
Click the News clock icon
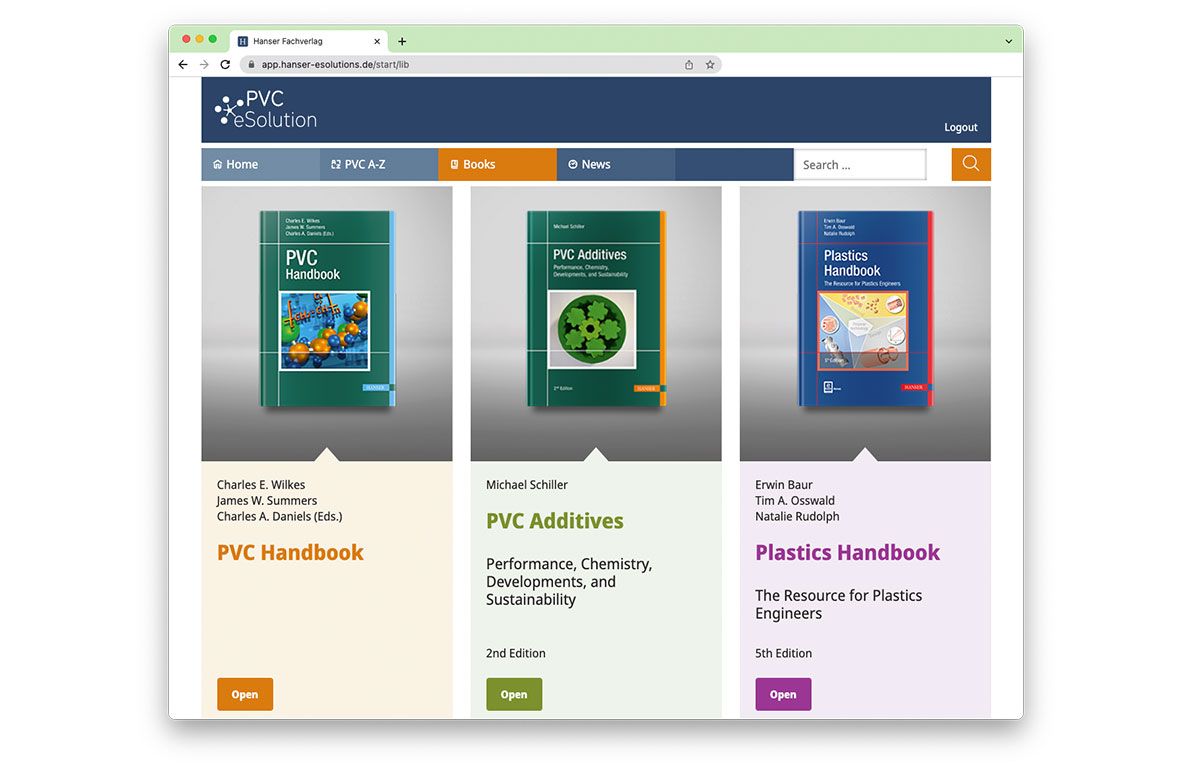pos(573,164)
